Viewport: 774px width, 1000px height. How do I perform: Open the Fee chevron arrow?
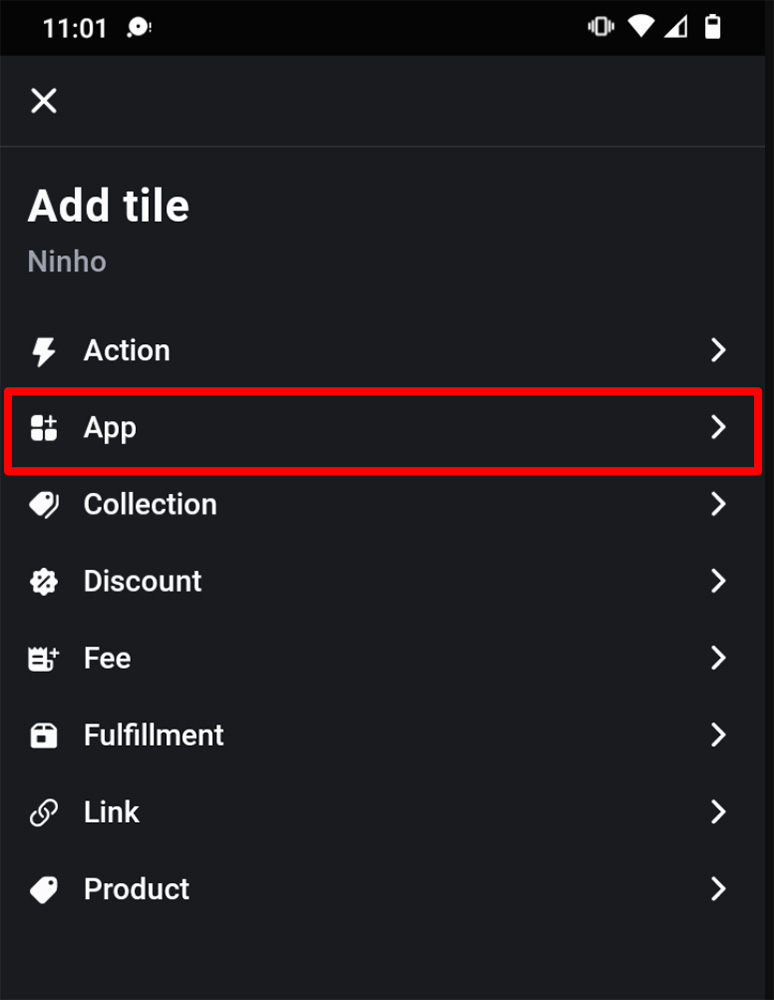pyautogui.click(x=718, y=658)
